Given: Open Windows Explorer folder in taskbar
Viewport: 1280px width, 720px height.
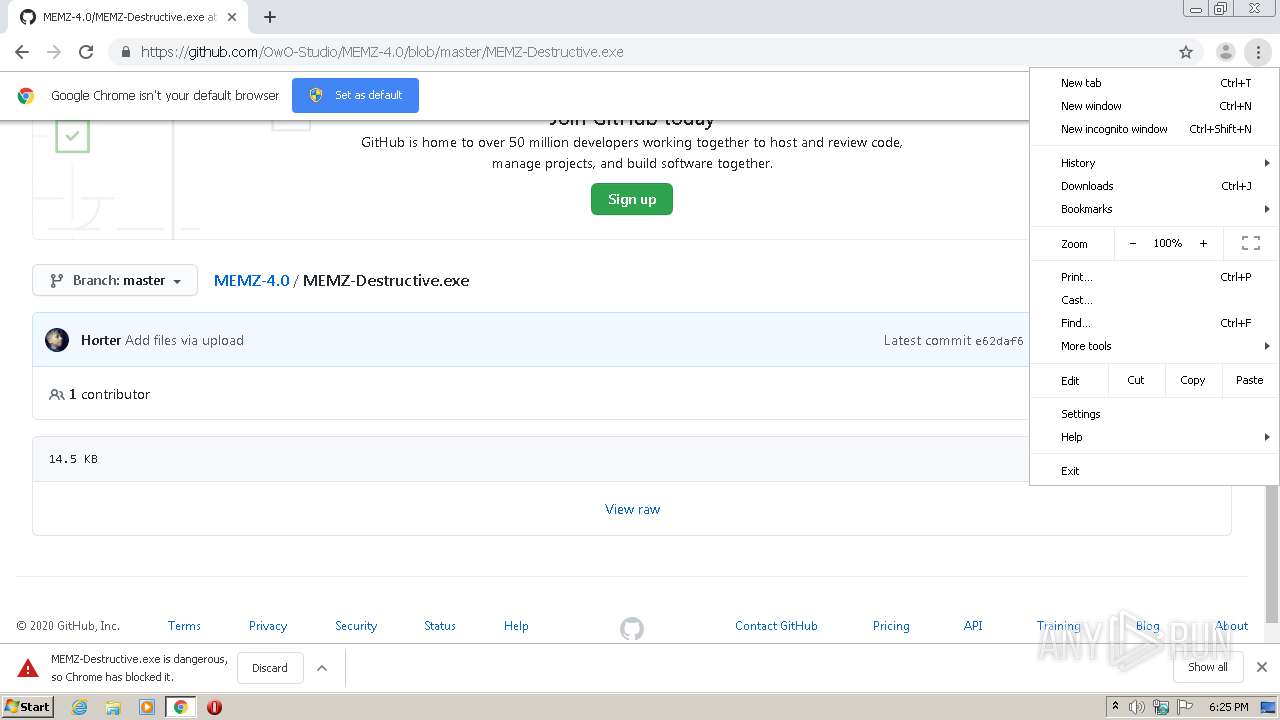Looking at the screenshot, I should [x=113, y=707].
